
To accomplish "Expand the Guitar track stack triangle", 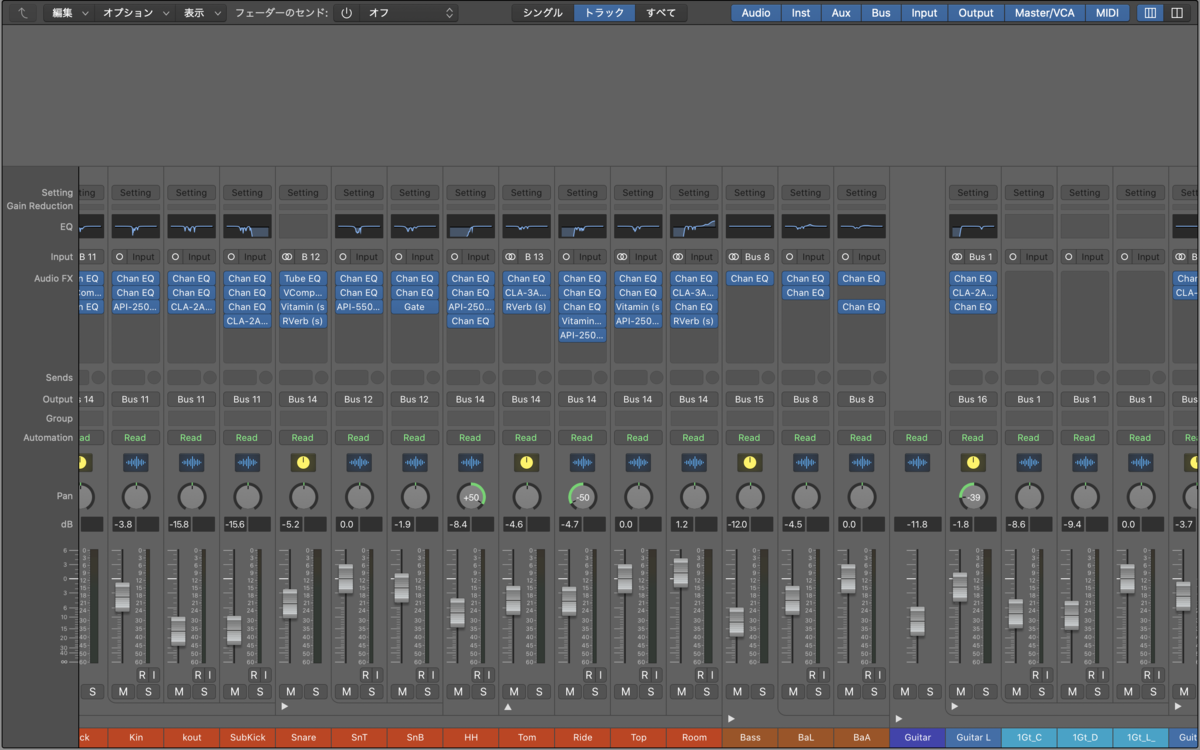I will pyautogui.click(x=899, y=718).
